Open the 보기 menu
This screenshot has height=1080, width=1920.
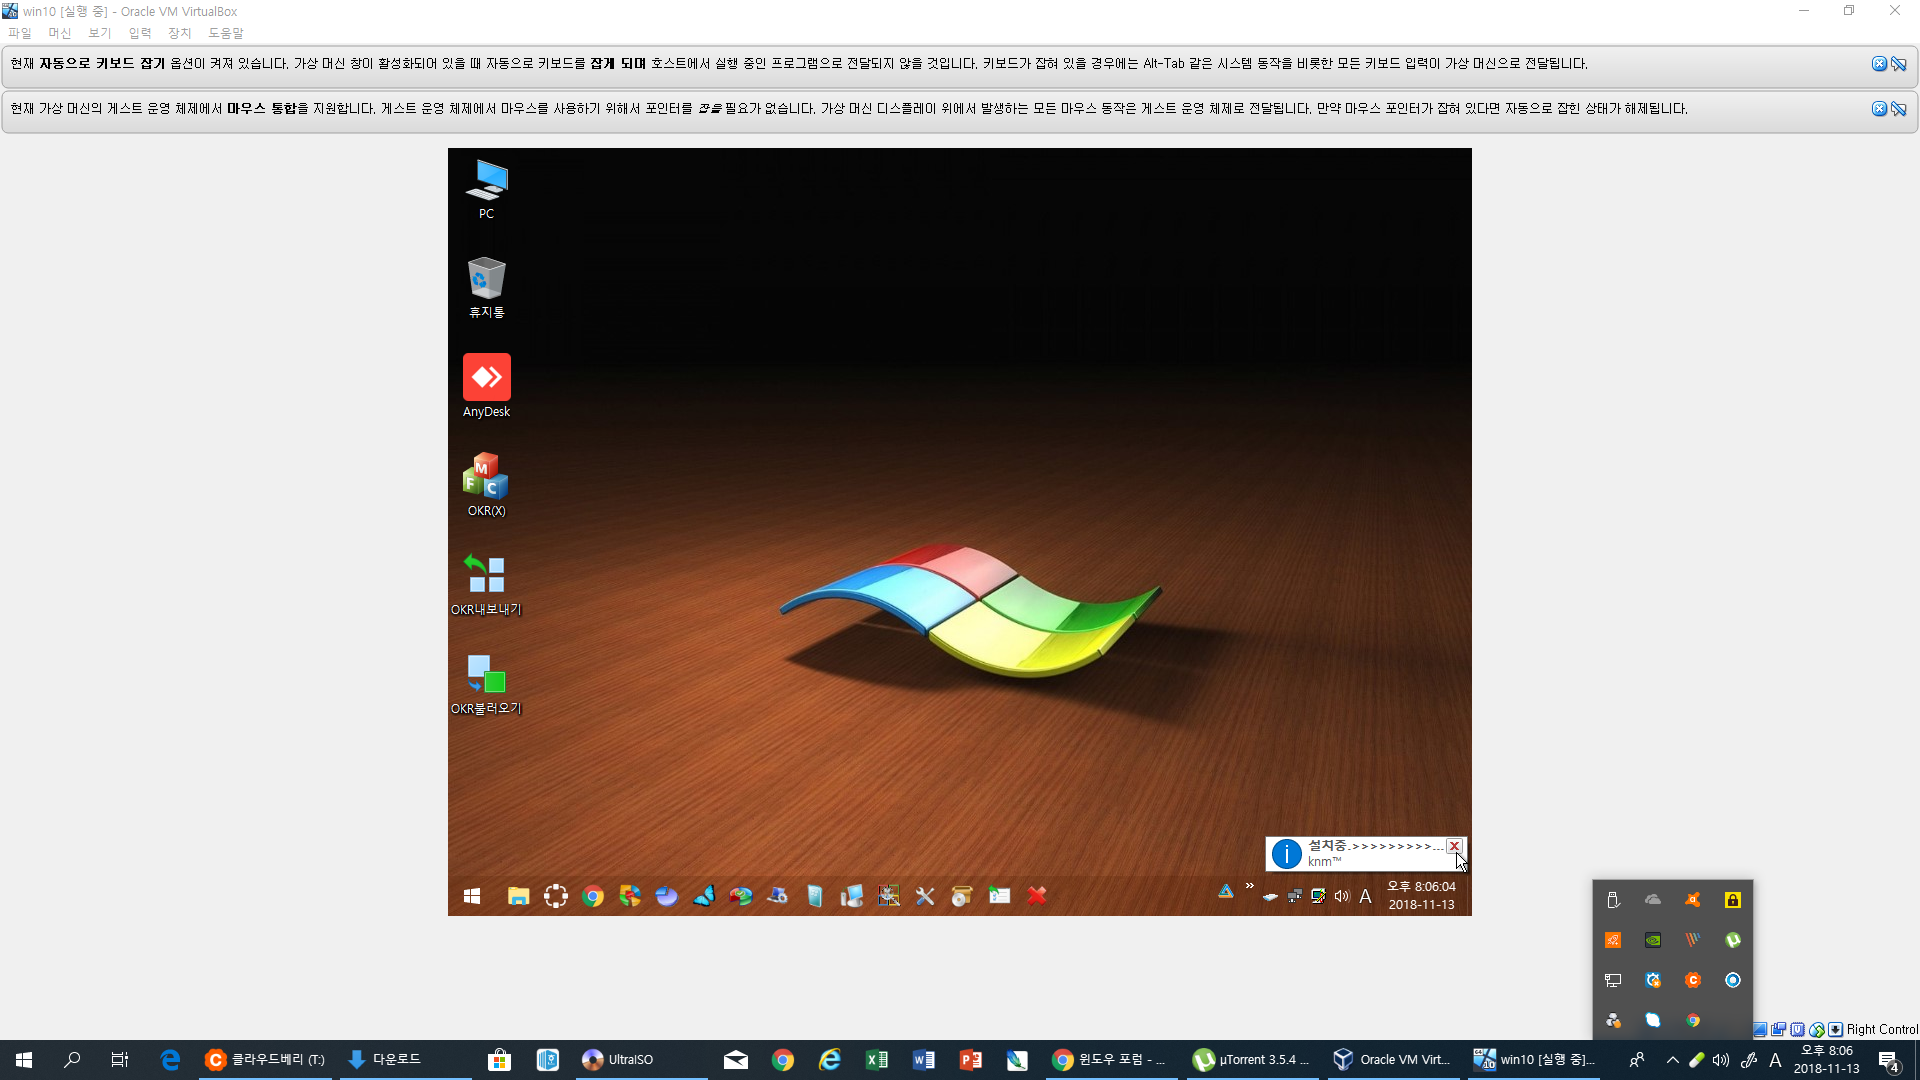pyautogui.click(x=100, y=33)
